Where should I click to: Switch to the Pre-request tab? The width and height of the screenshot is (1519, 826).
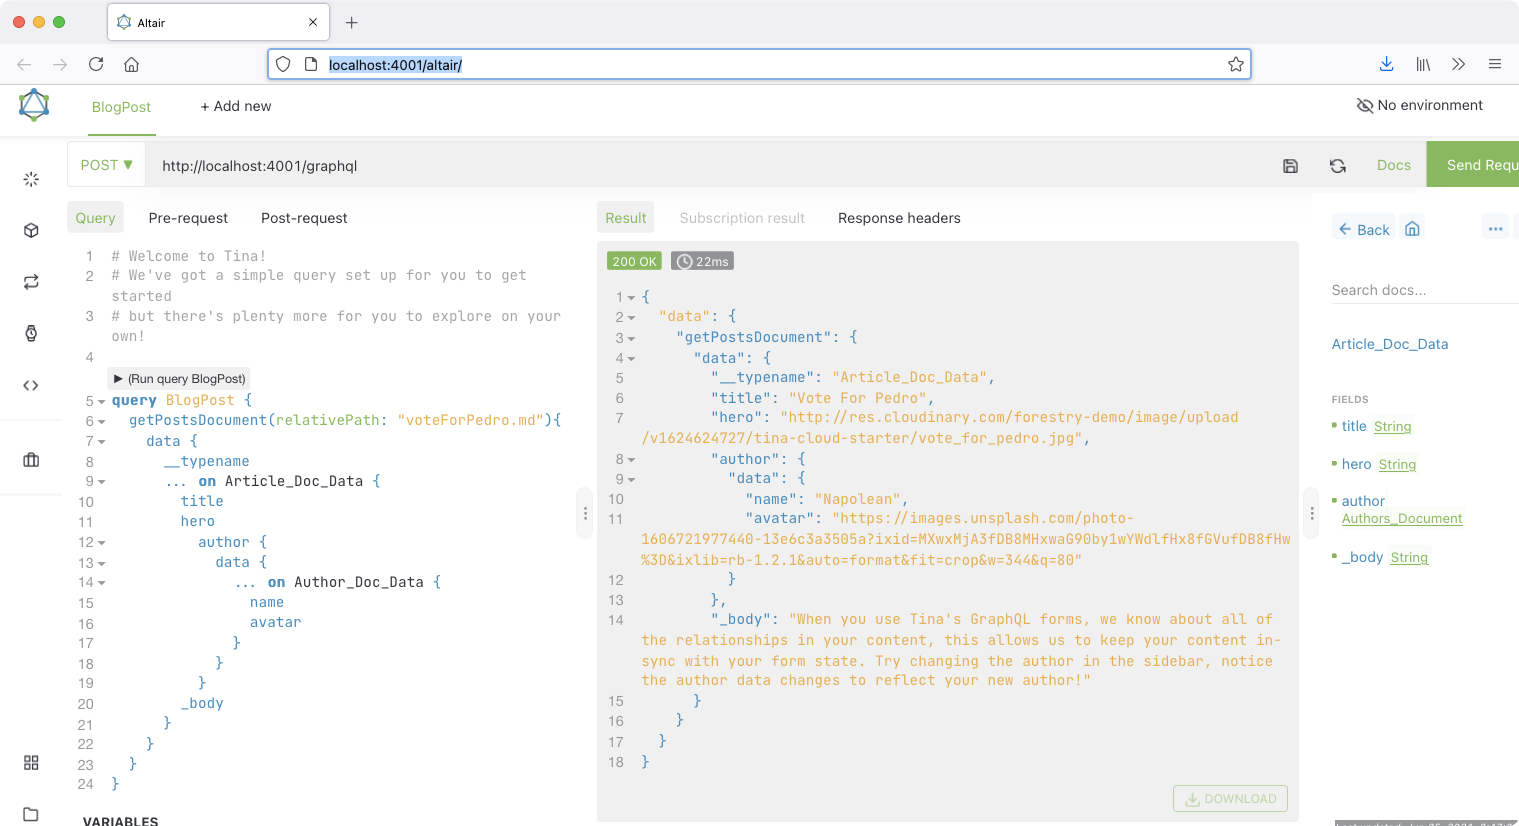tap(188, 218)
